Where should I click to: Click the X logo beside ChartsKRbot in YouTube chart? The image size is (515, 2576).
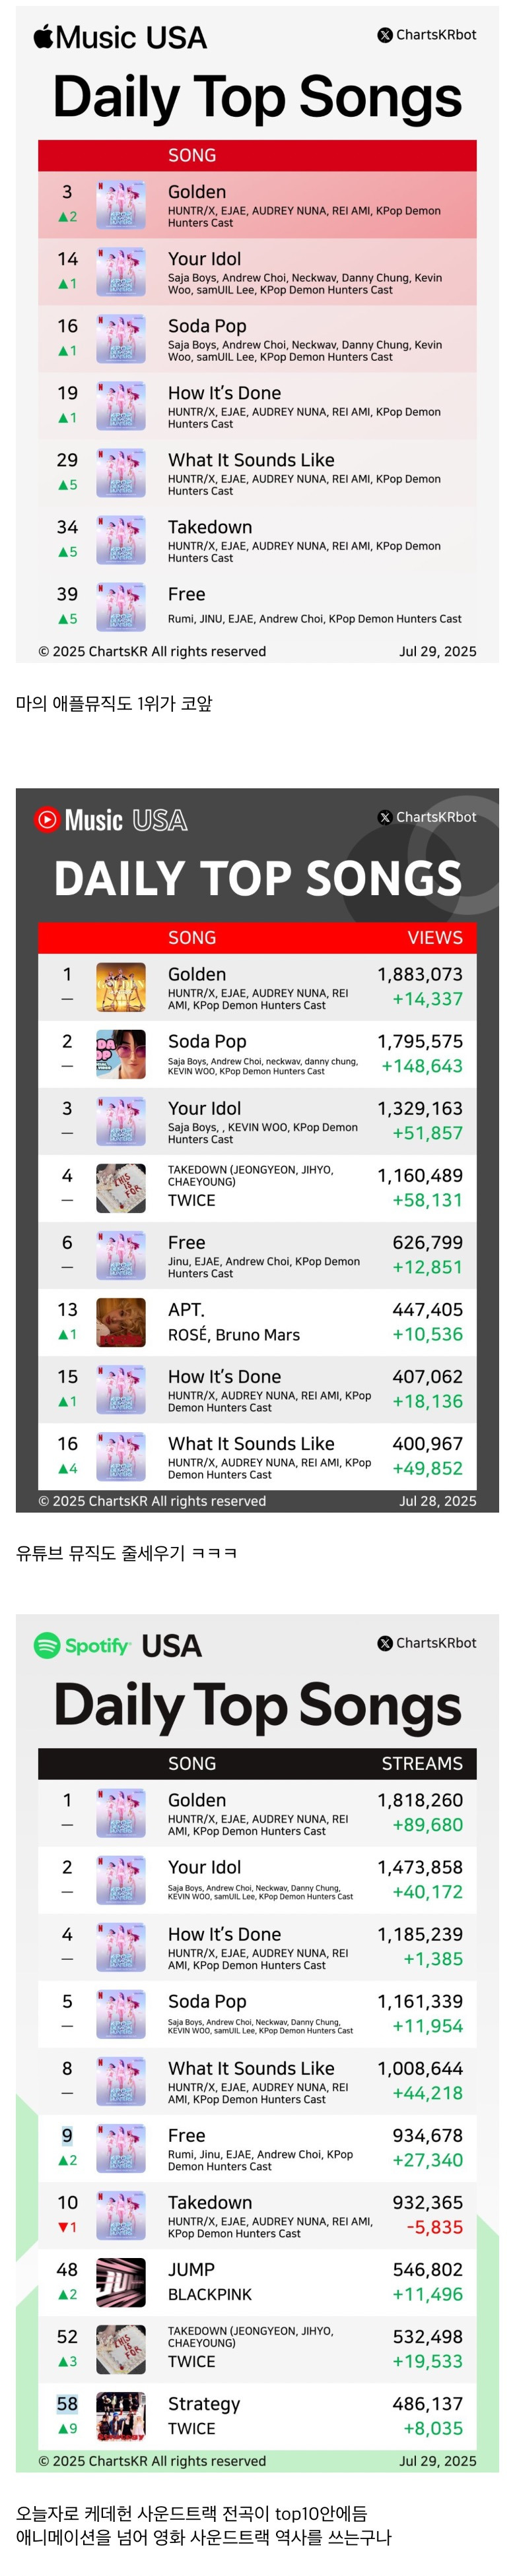(x=385, y=817)
